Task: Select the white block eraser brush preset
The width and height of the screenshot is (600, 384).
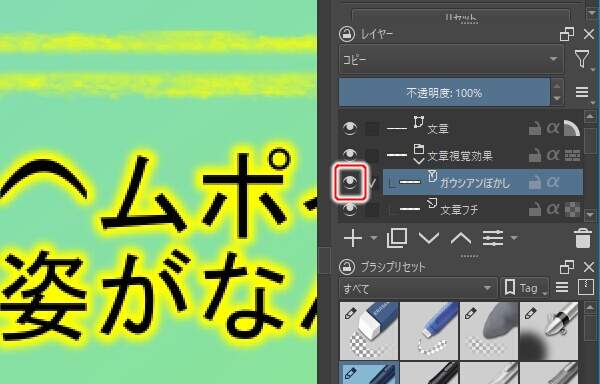Action: pos(369,331)
